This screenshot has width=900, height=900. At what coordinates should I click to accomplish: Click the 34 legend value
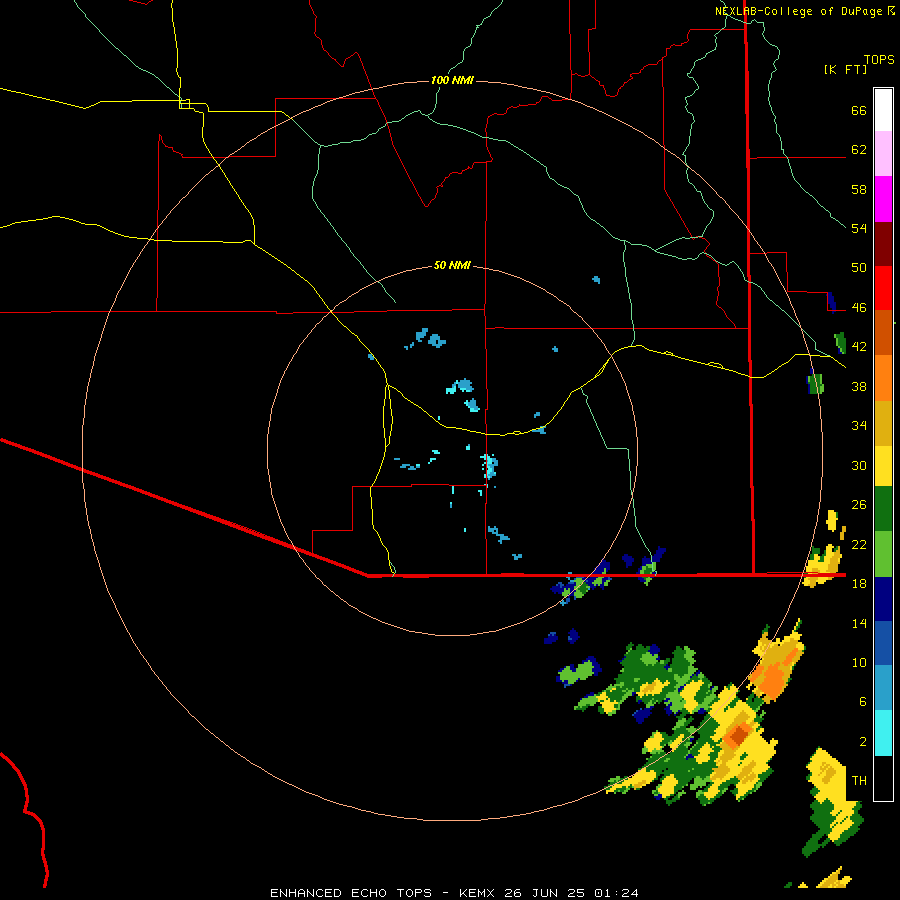point(859,425)
